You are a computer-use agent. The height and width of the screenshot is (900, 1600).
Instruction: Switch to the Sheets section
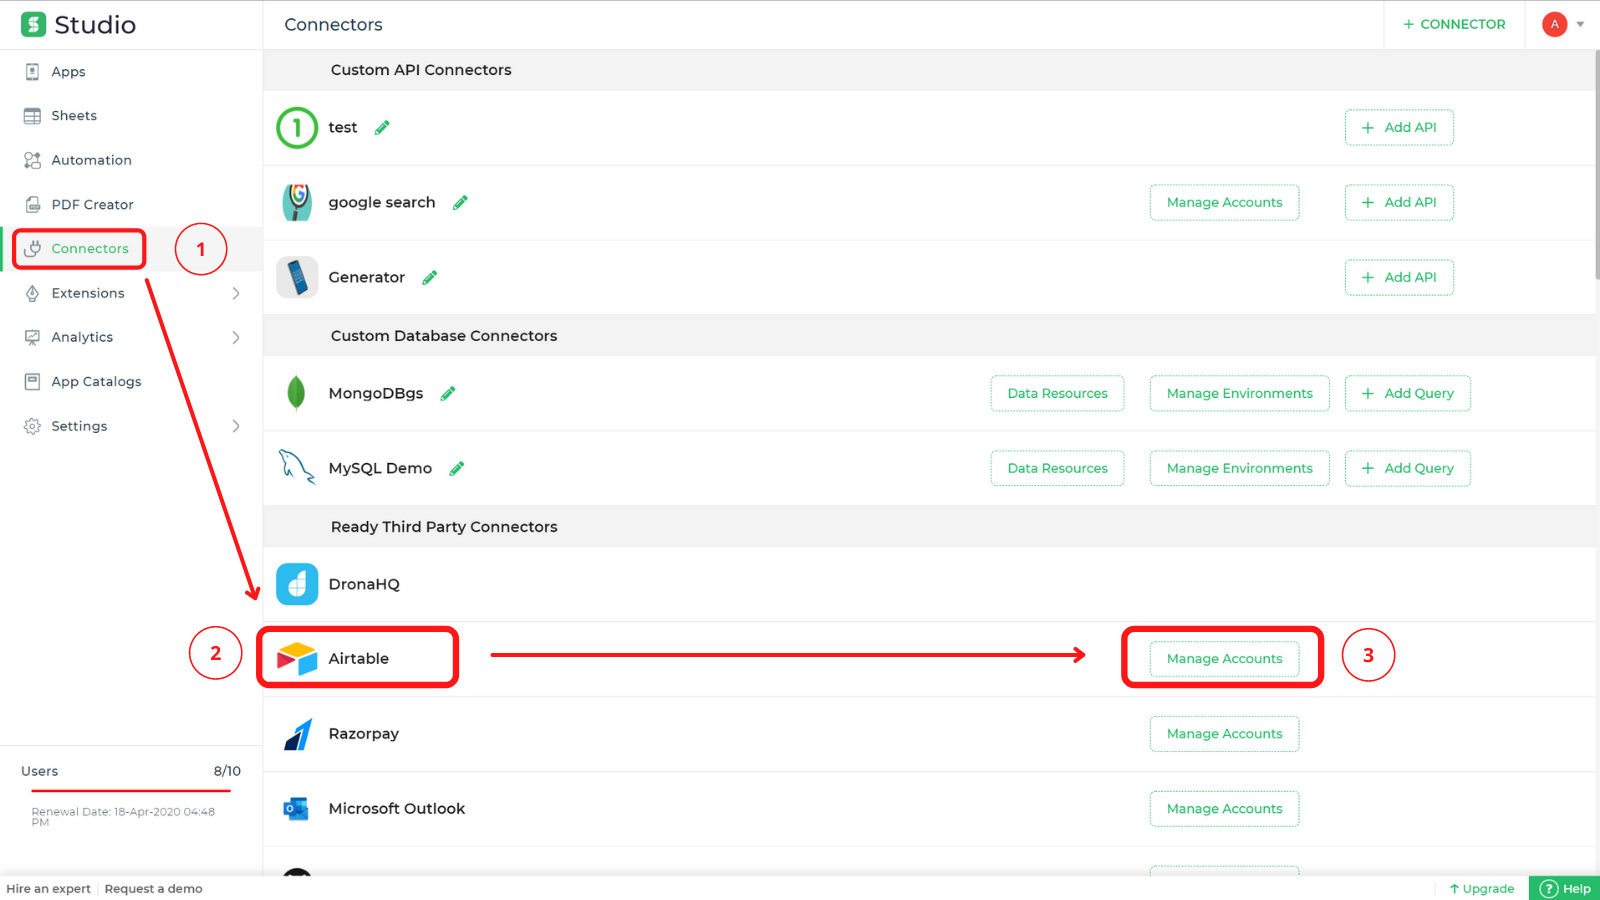pyautogui.click(x=74, y=115)
